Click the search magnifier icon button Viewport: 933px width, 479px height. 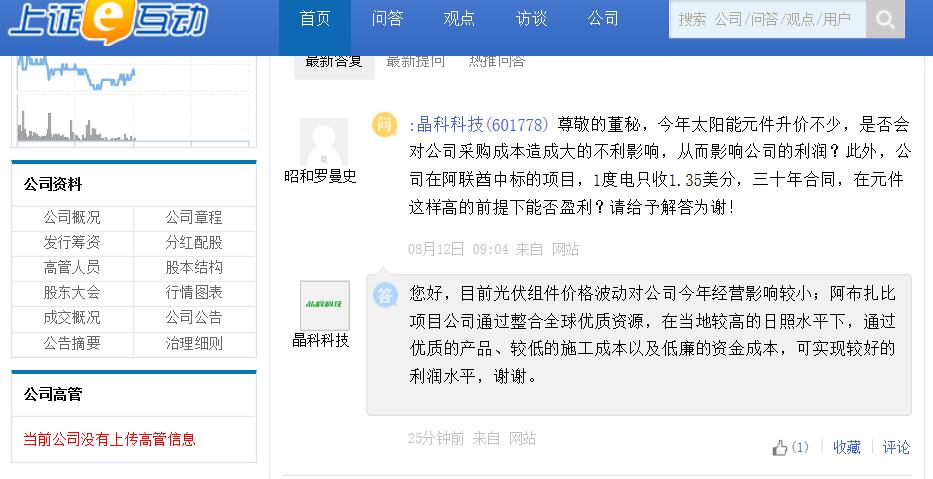coord(885,19)
